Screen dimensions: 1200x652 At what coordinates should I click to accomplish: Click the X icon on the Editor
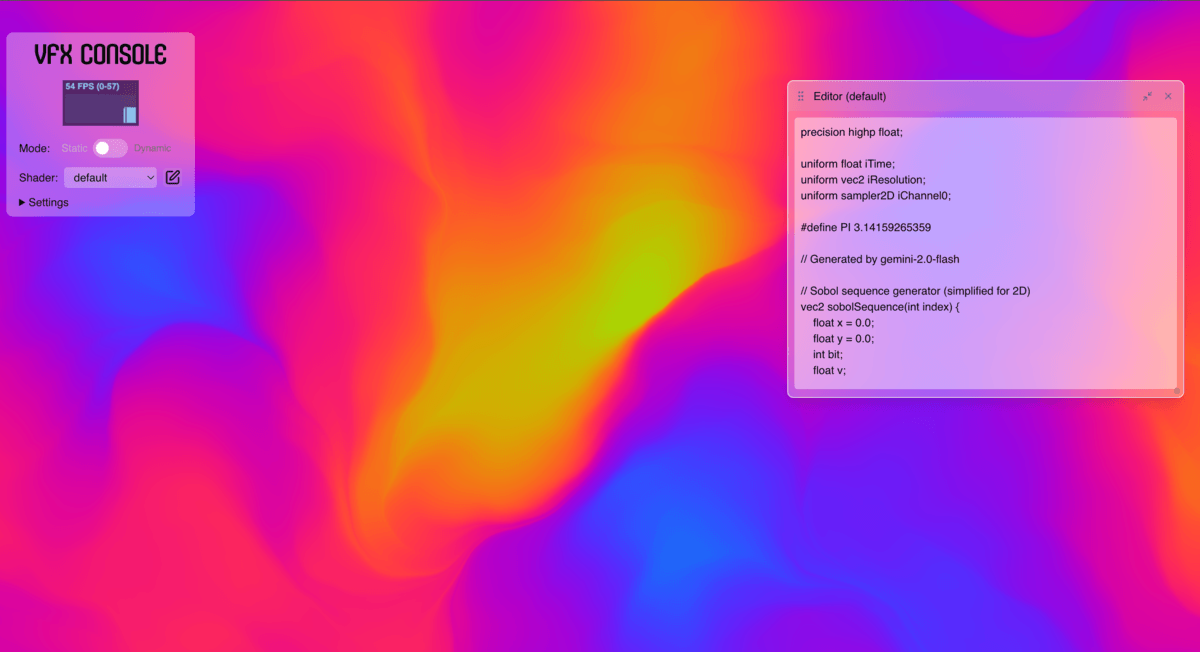[x=1168, y=96]
